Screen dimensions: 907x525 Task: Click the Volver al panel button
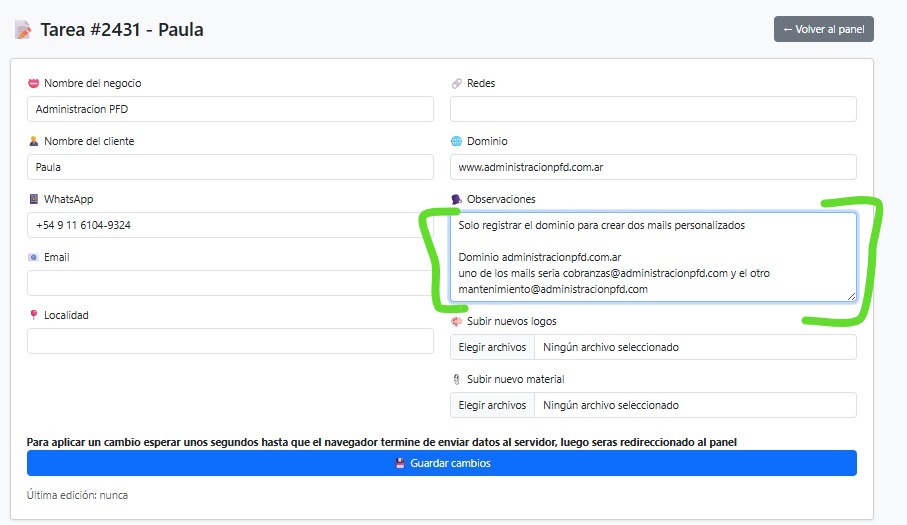(824, 29)
